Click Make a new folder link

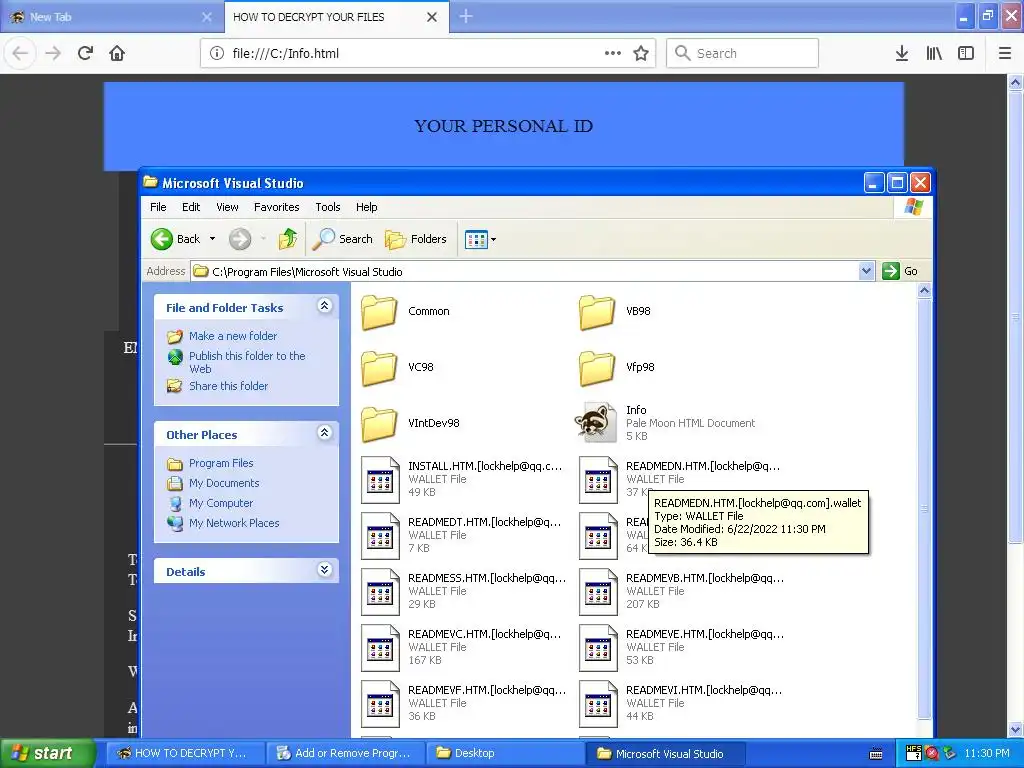[x=232, y=336]
